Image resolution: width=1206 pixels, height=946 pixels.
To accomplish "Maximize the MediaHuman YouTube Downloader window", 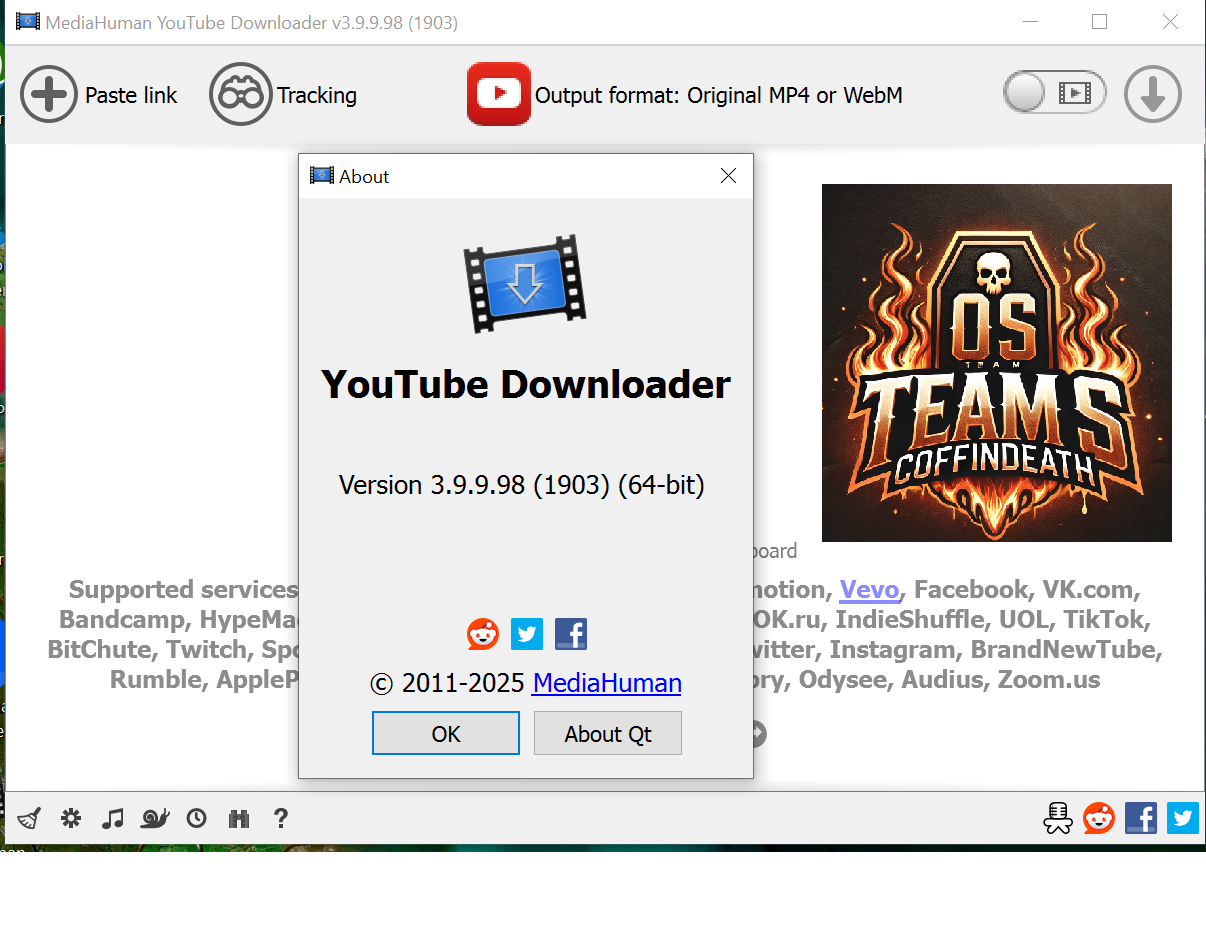I will [1099, 22].
